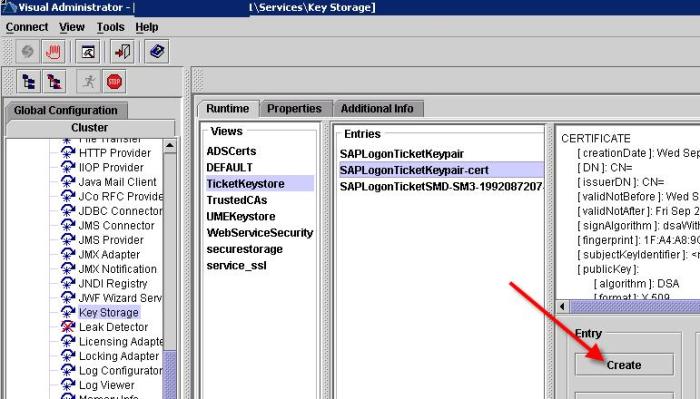
Task: Click scroll up arrow in services tree
Action: [x=170, y=146]
